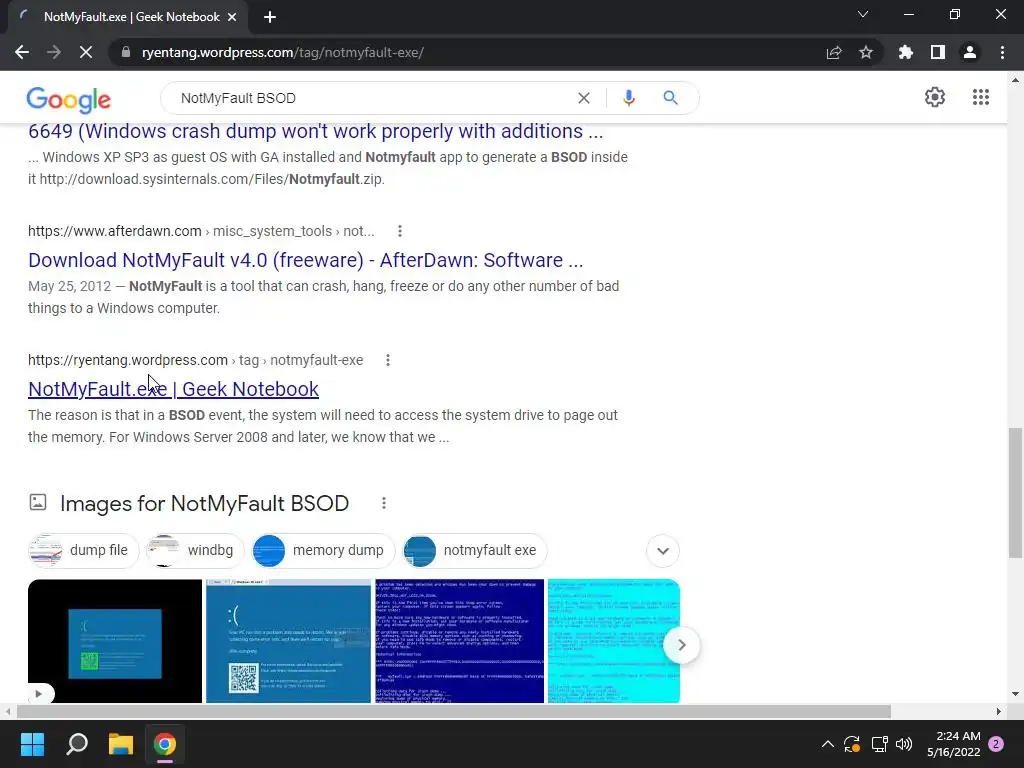Clear the search query with X
Image resolution: width=1024 pixels, height=768 pixels.
coord(584,98)
